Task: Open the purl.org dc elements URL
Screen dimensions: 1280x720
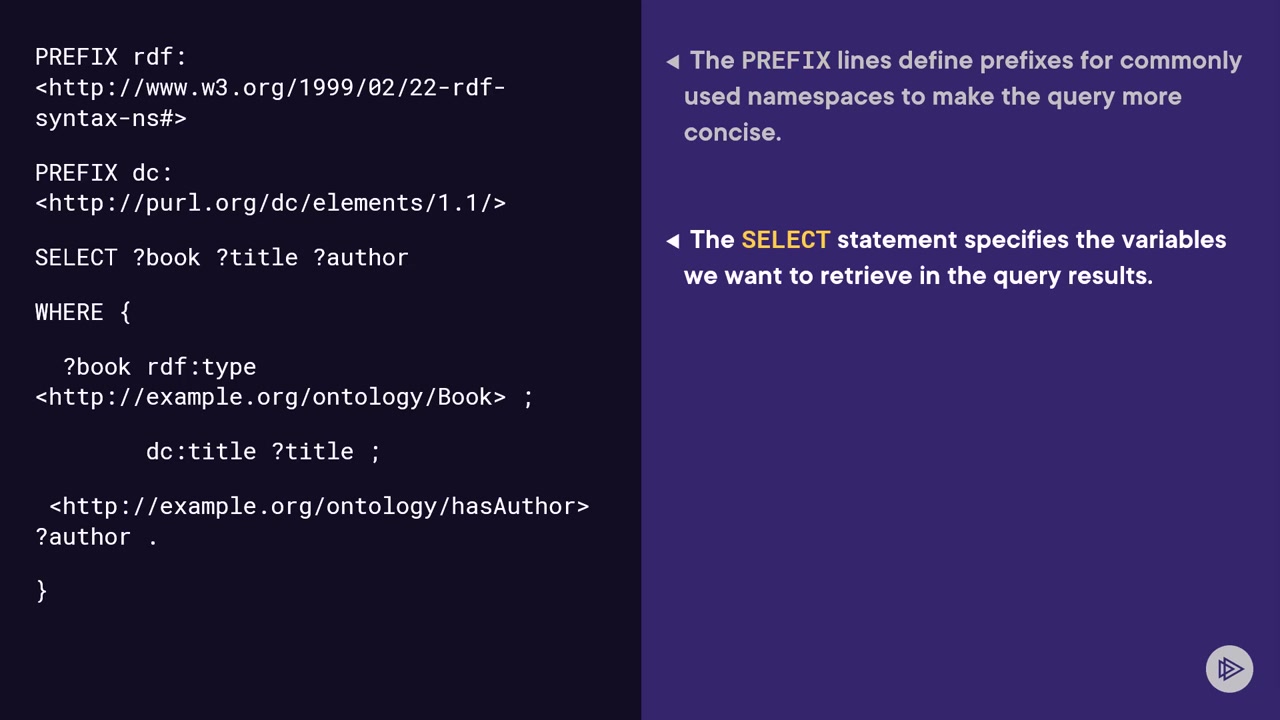Action: [270, 203]
